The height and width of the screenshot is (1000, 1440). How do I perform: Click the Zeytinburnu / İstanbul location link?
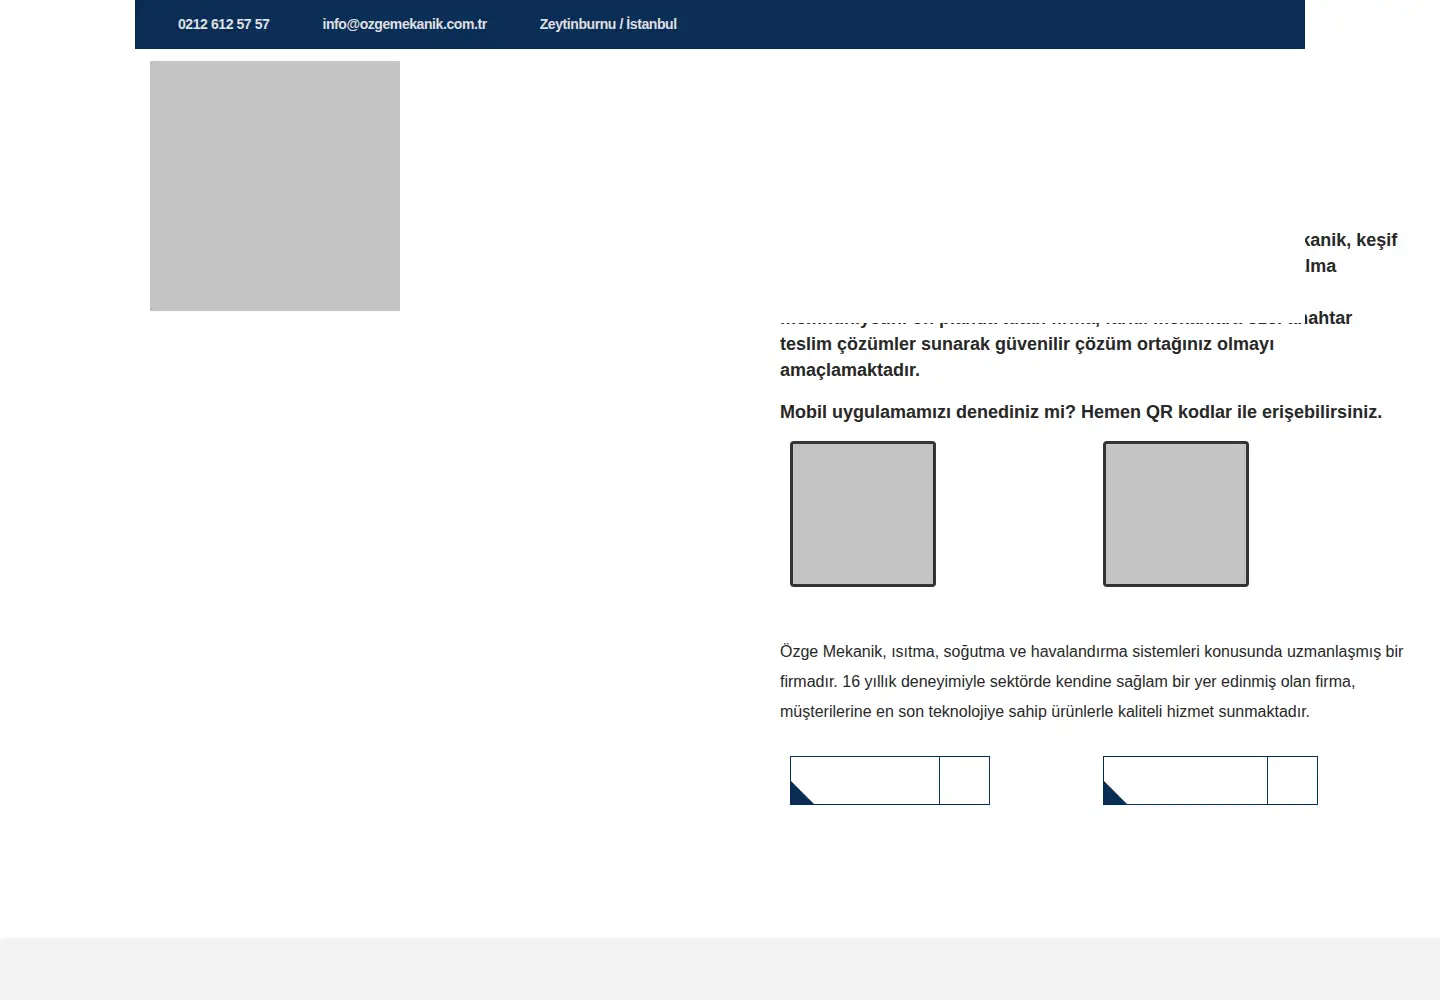608,24
